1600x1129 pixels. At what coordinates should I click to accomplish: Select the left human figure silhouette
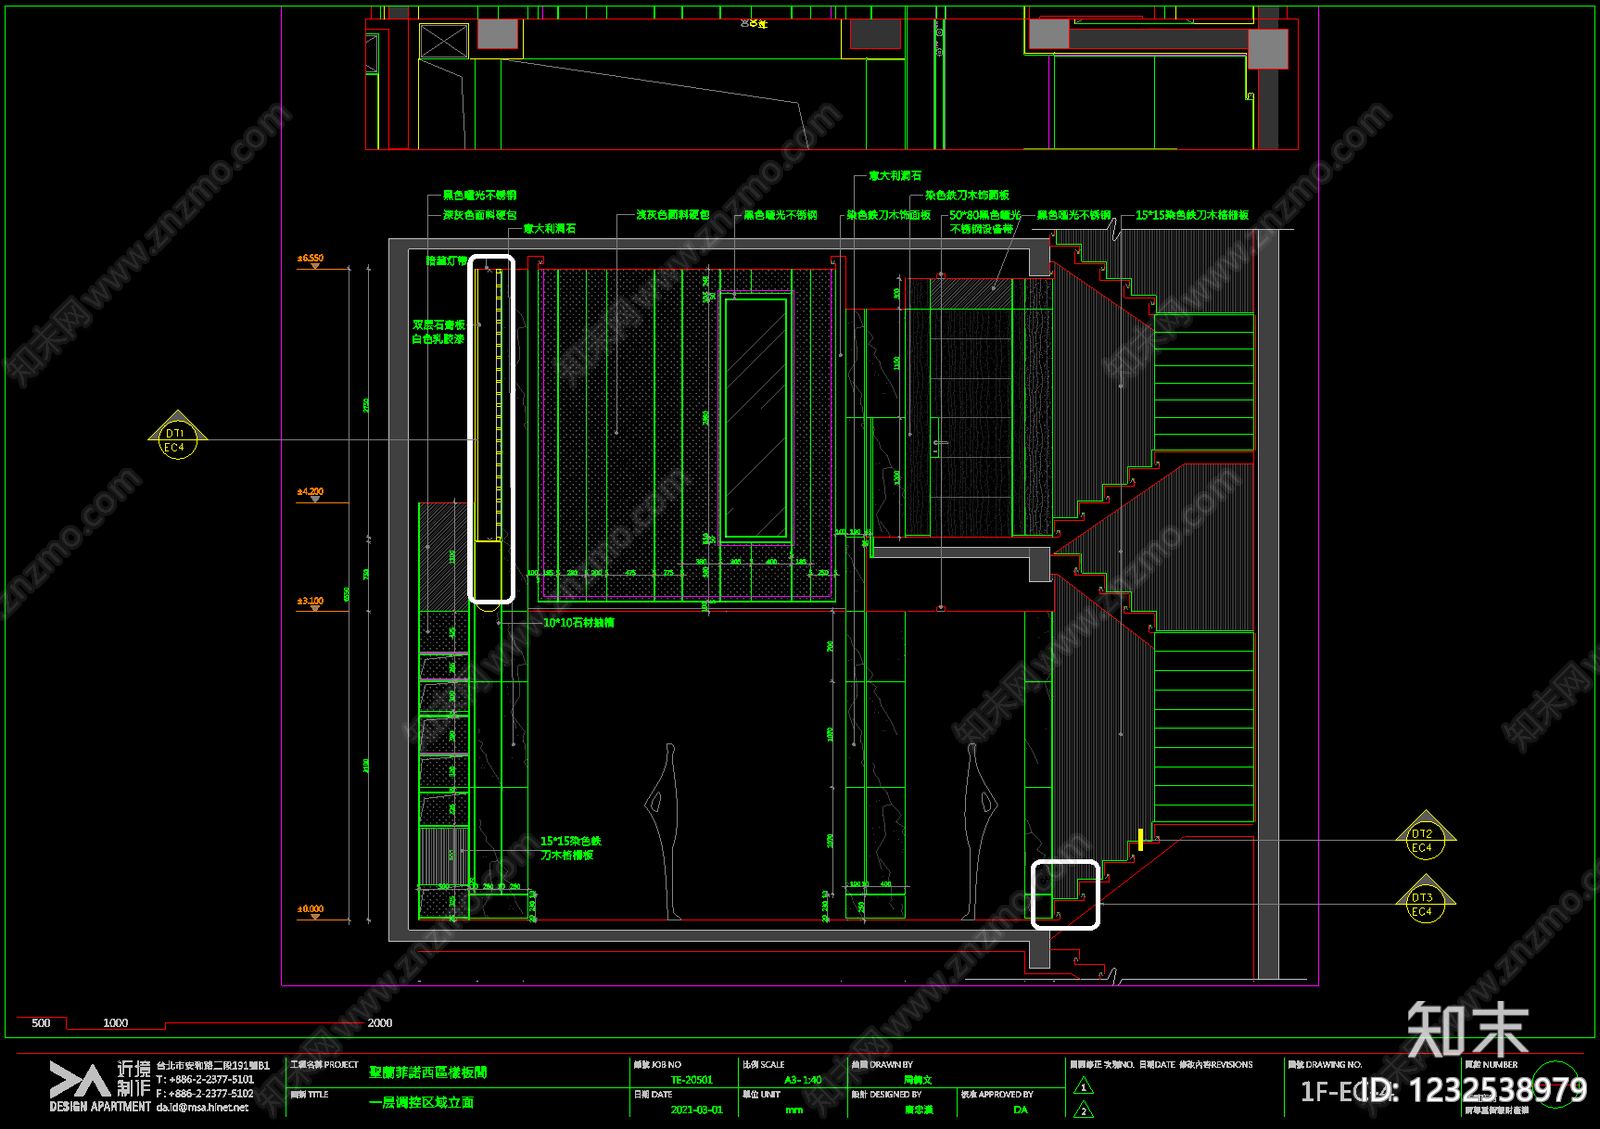[664, 830]
